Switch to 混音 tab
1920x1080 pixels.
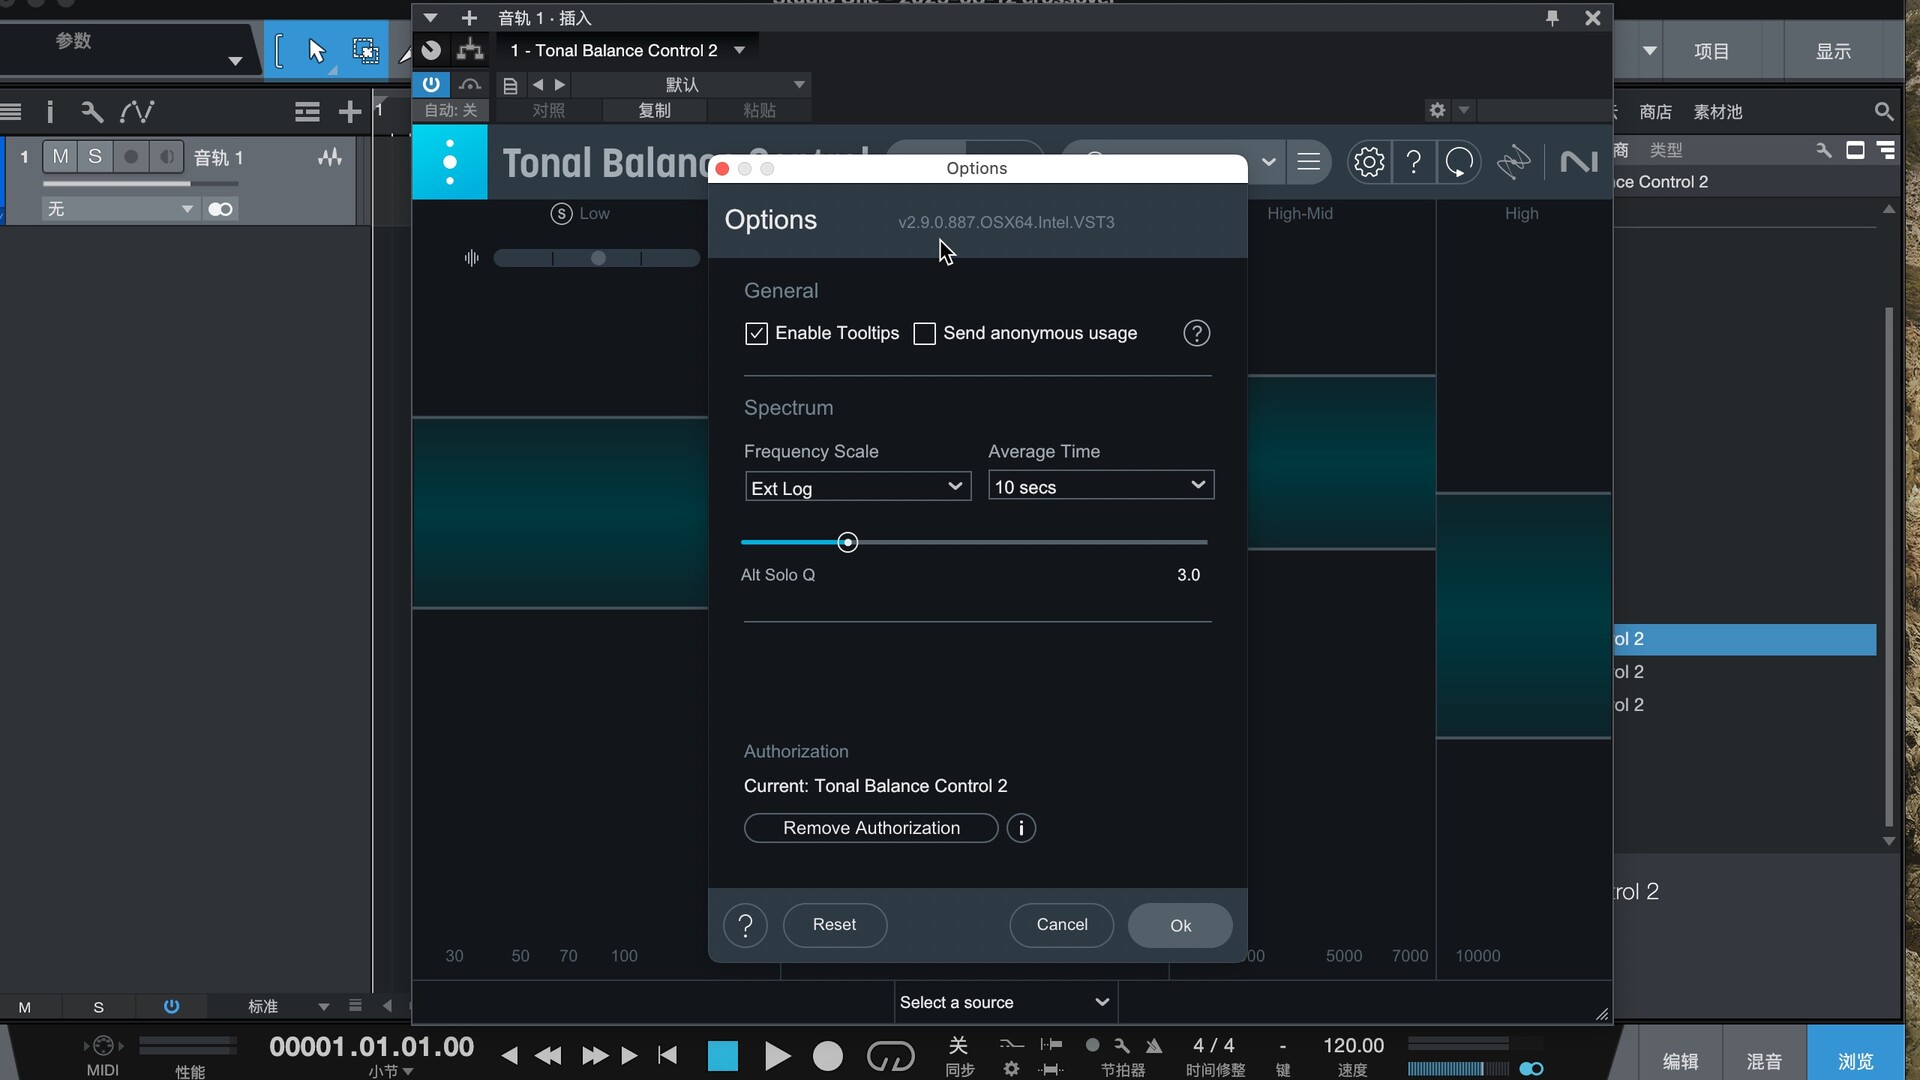1764,1060
